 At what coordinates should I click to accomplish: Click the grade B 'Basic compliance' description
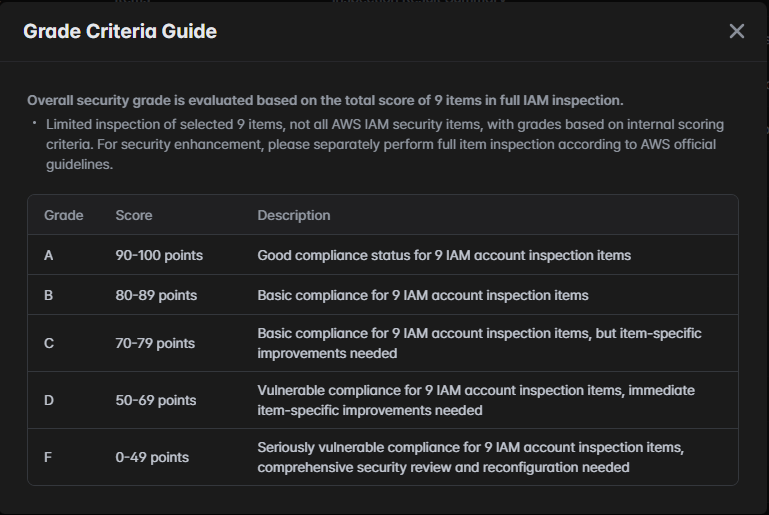(x=423, y=295)
